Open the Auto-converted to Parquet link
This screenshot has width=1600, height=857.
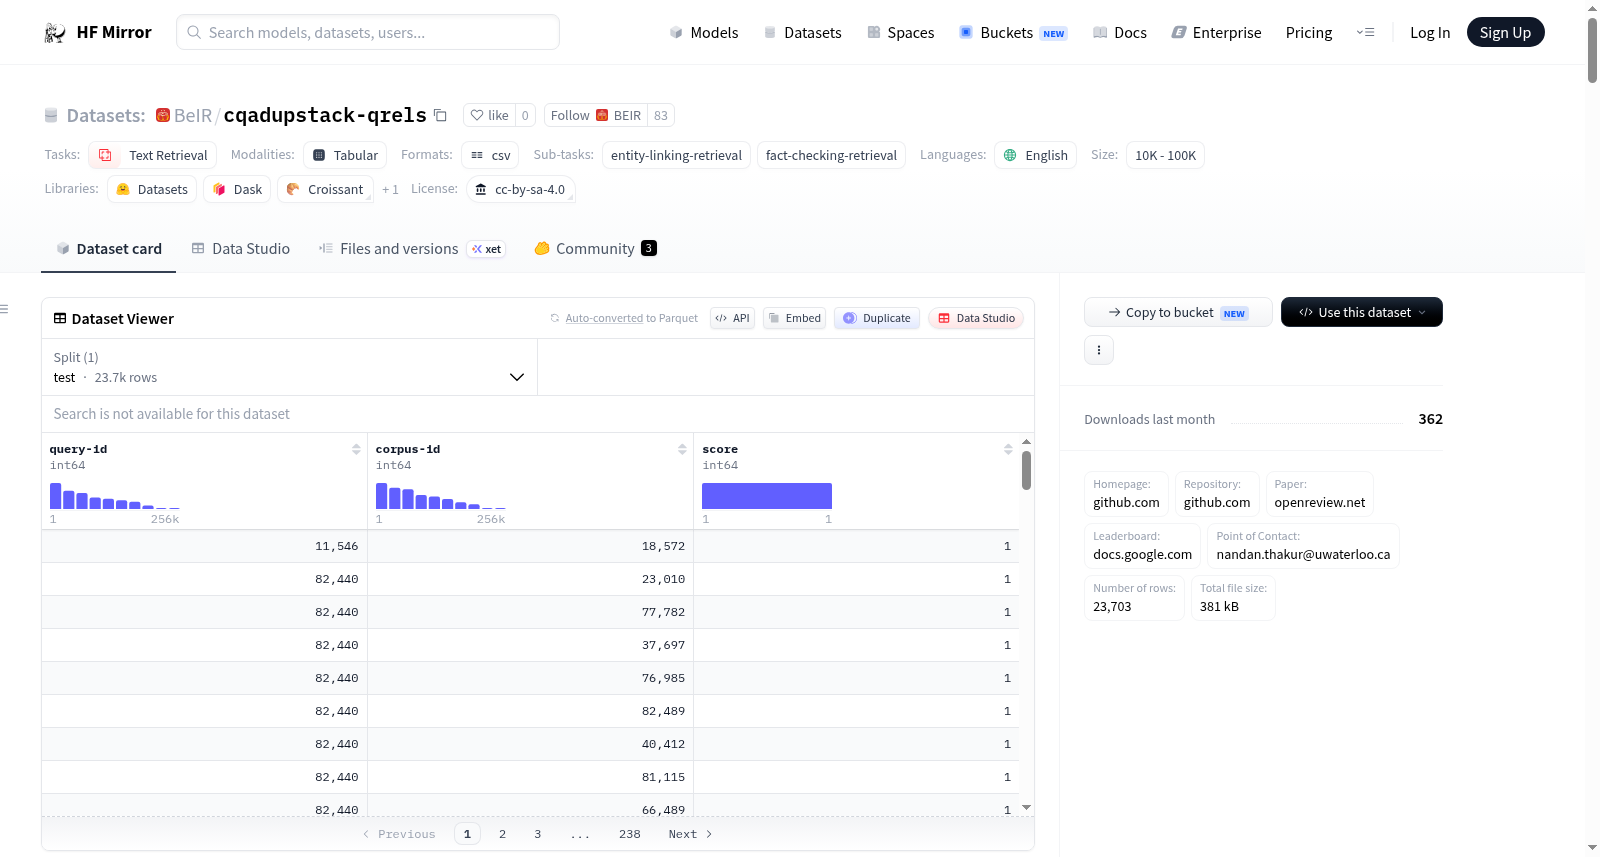coord(604,318)
